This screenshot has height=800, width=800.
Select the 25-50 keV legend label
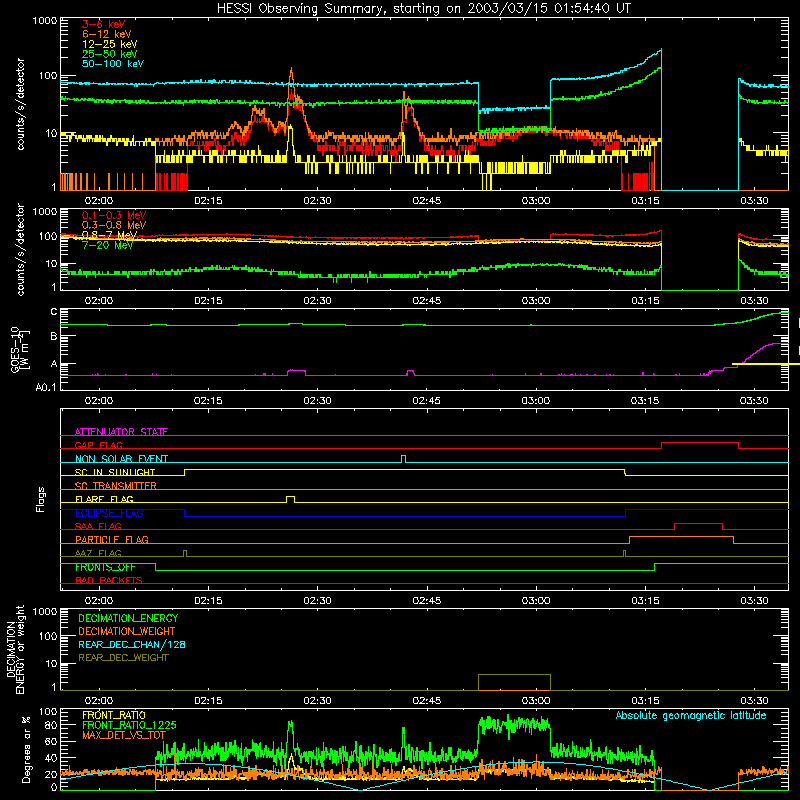pyautogui.click(x=110, y=54)
